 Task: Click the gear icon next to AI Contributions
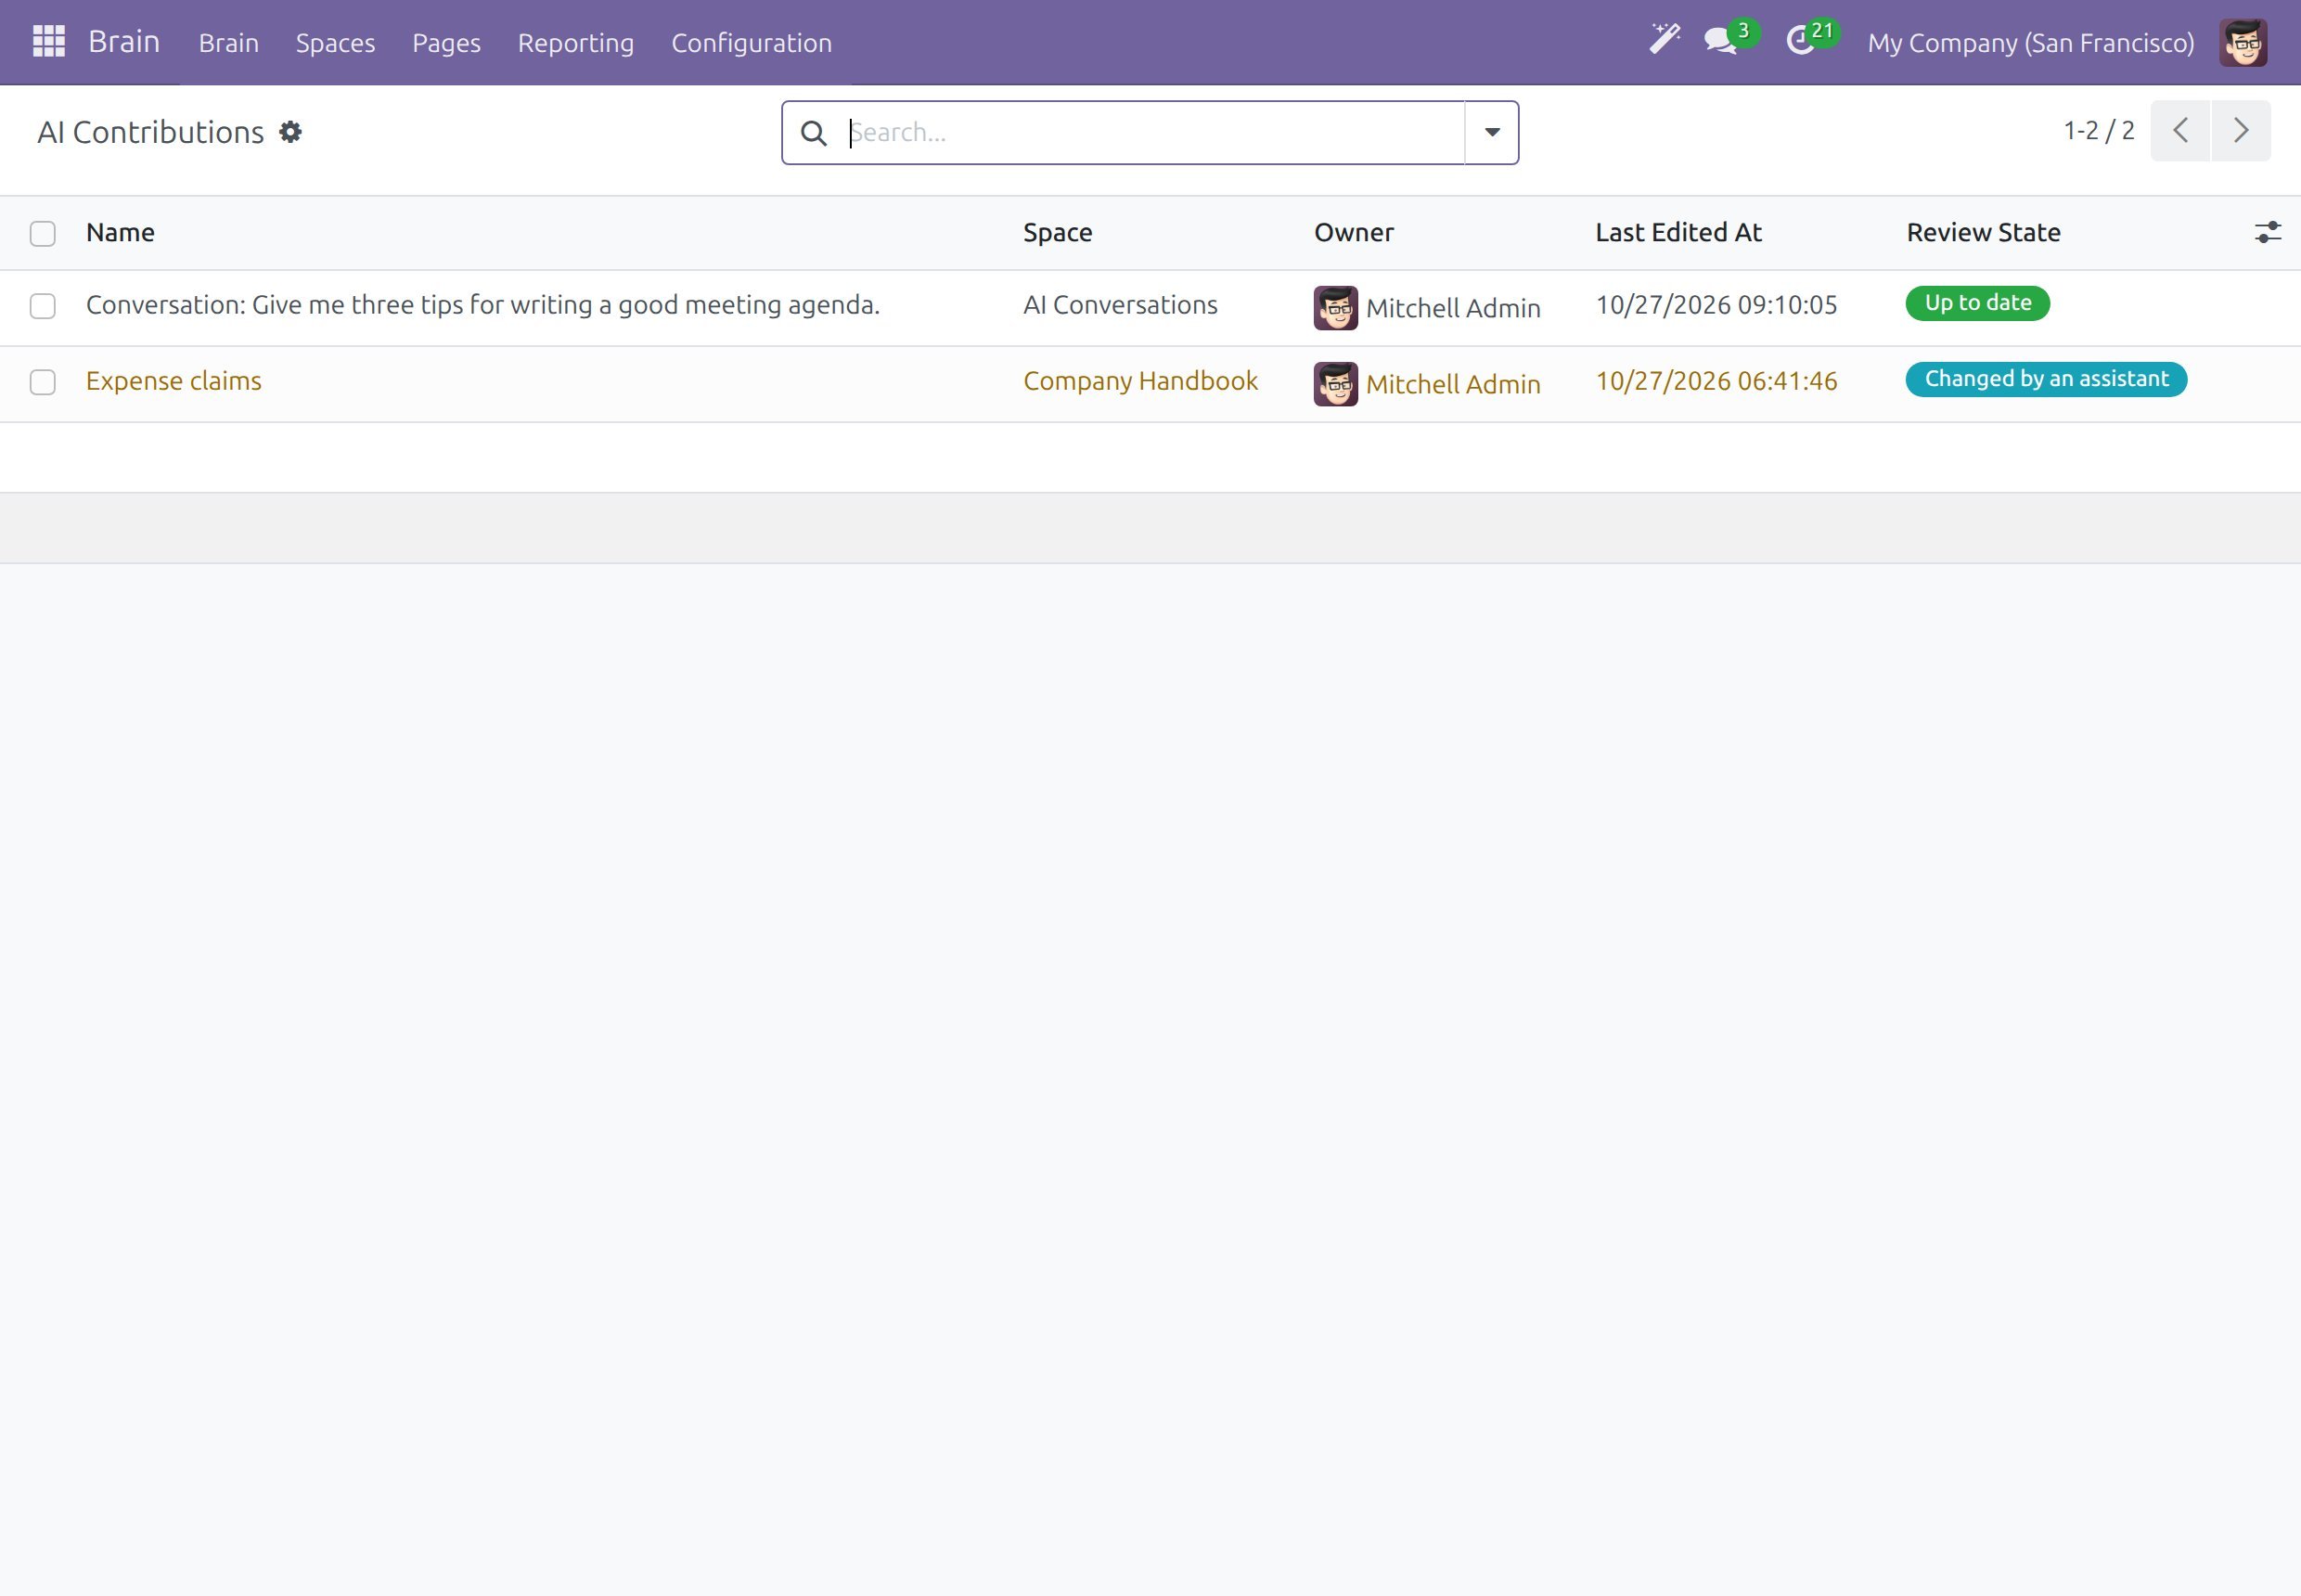pyautogui.click(x=290, y=132)
